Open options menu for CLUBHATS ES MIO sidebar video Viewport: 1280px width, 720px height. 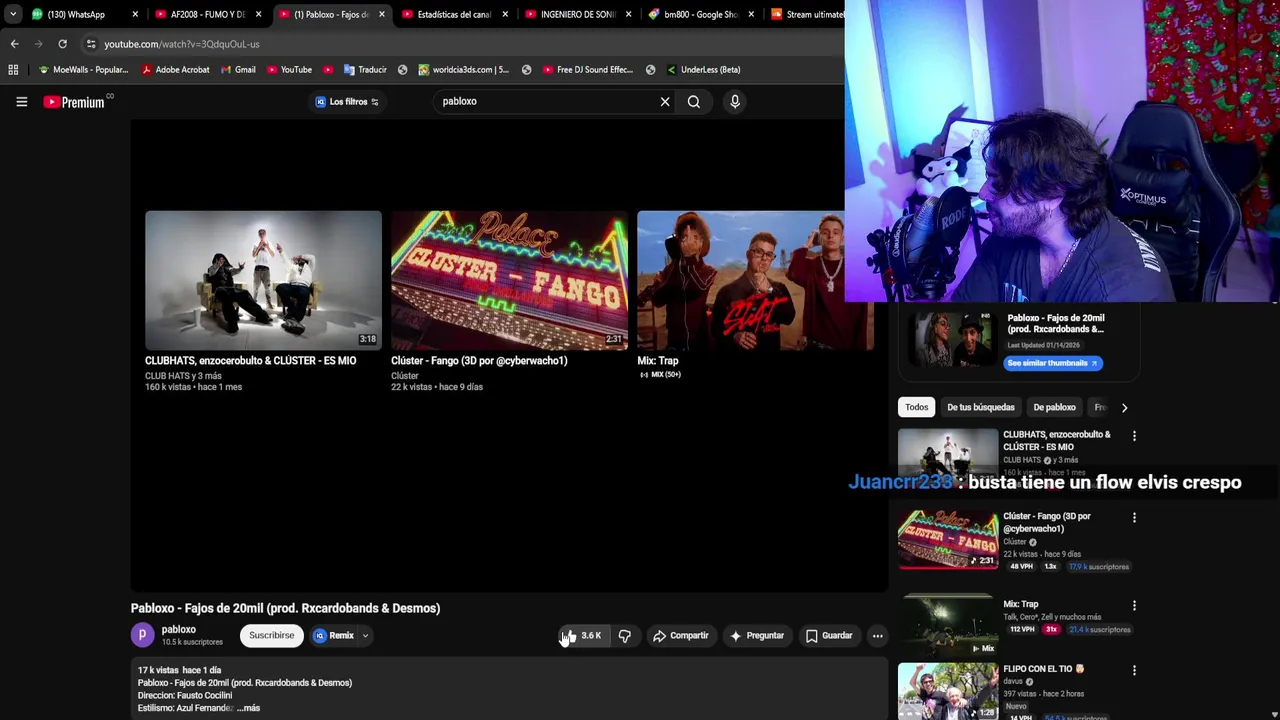pos(1134,436)
